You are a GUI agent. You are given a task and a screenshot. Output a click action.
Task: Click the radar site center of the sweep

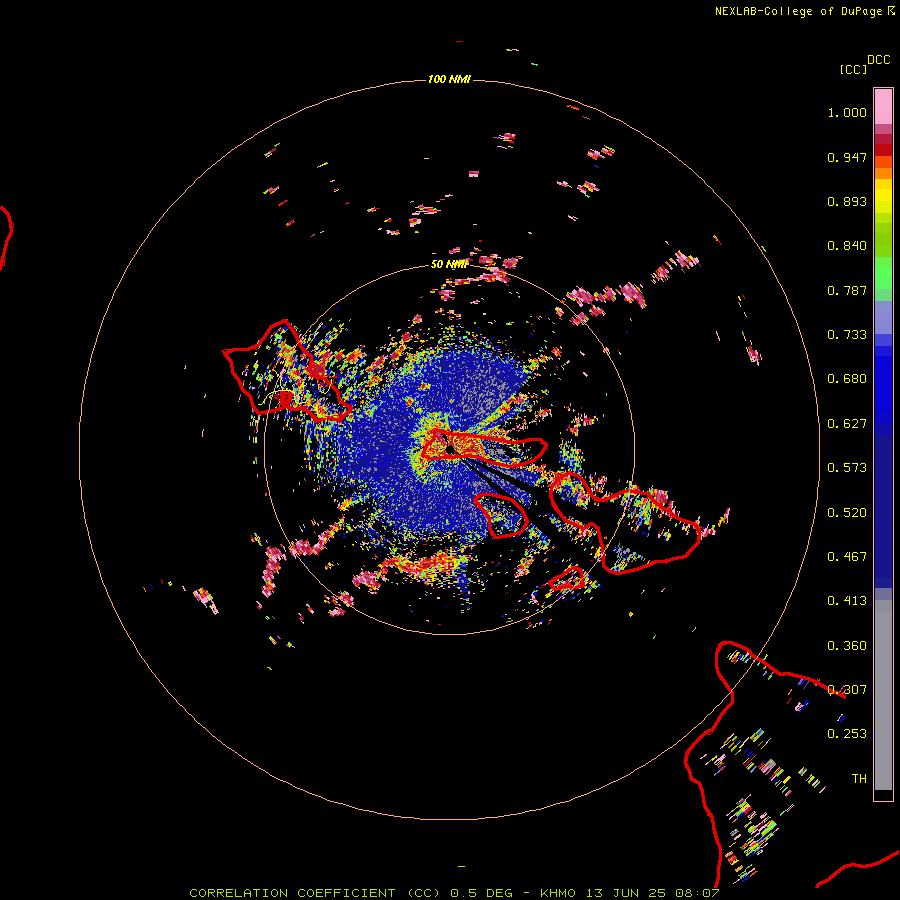(451, 449)
